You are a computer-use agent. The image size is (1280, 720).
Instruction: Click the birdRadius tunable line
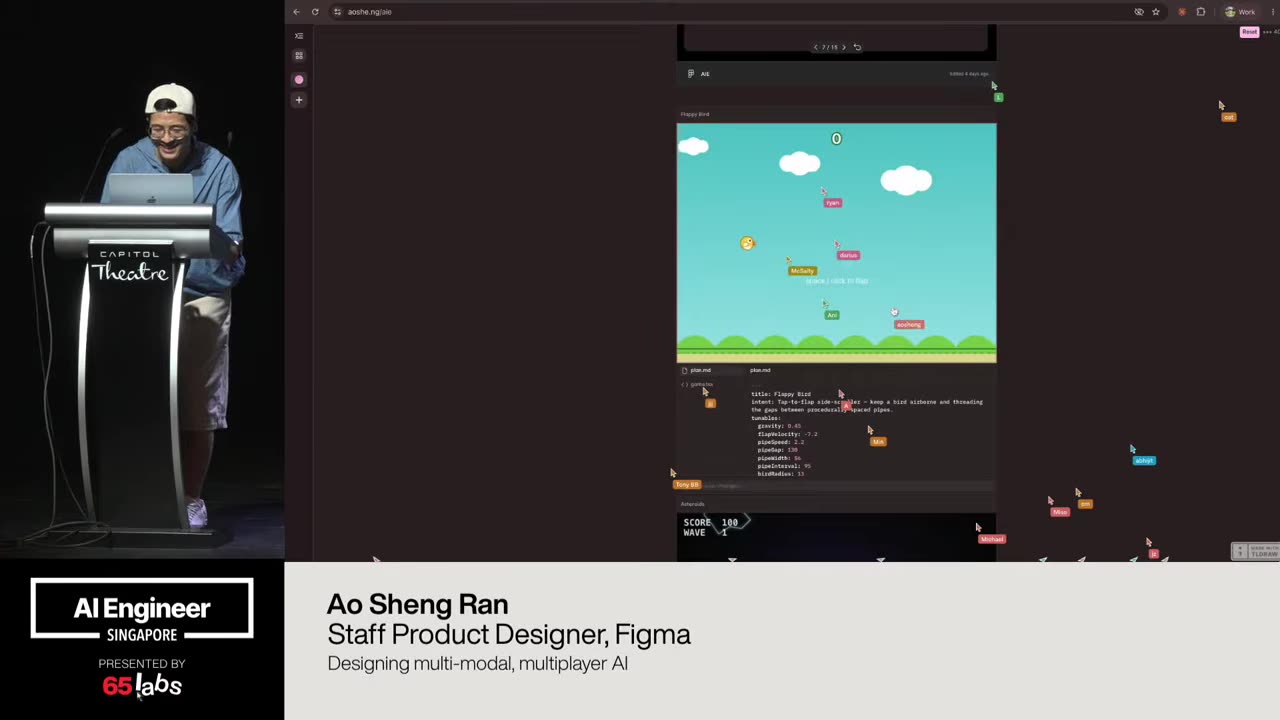[x=781, y=474]
